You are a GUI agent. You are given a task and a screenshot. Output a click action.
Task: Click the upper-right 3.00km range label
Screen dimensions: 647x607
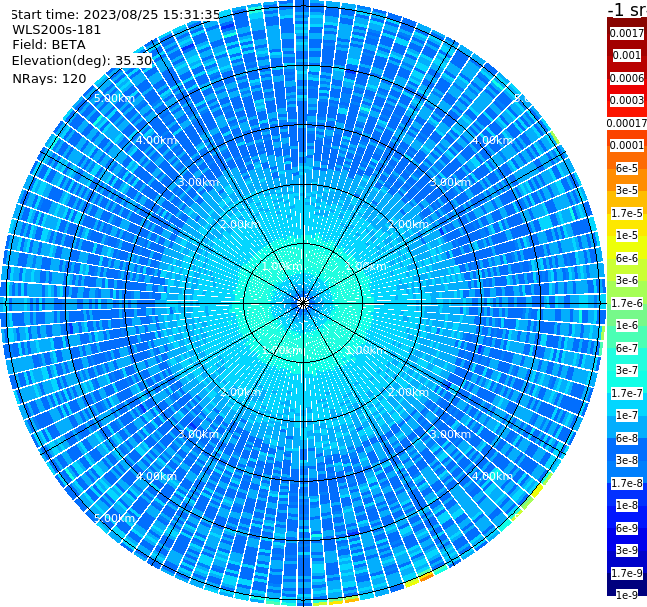(x=450, y=182)
